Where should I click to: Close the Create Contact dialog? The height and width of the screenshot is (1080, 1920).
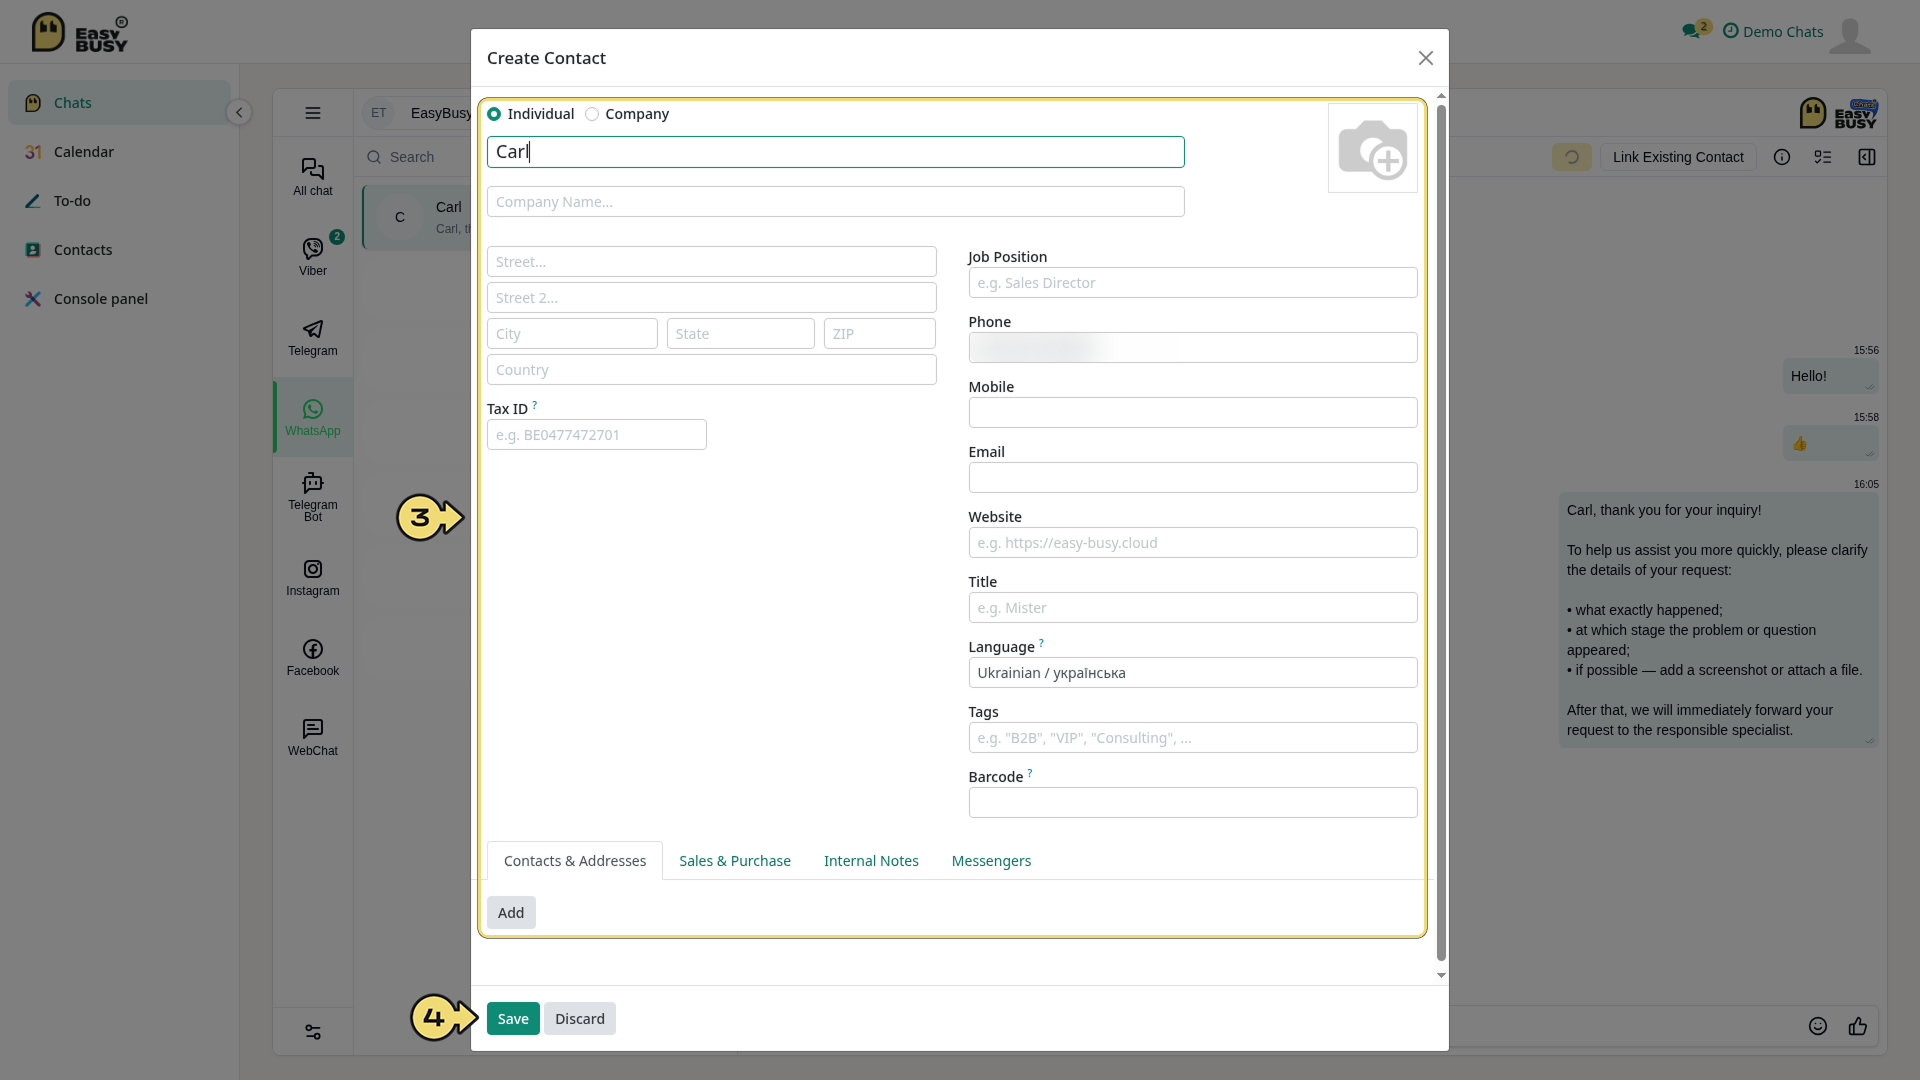pyautogui.click(x=1426, y=58)
